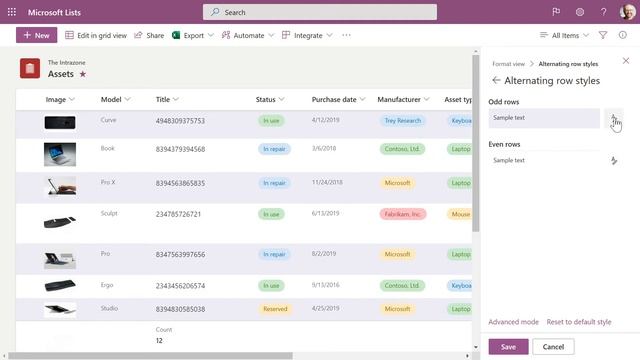
Task: Click the Advanced mode link
Action: (x=513, y=322)
